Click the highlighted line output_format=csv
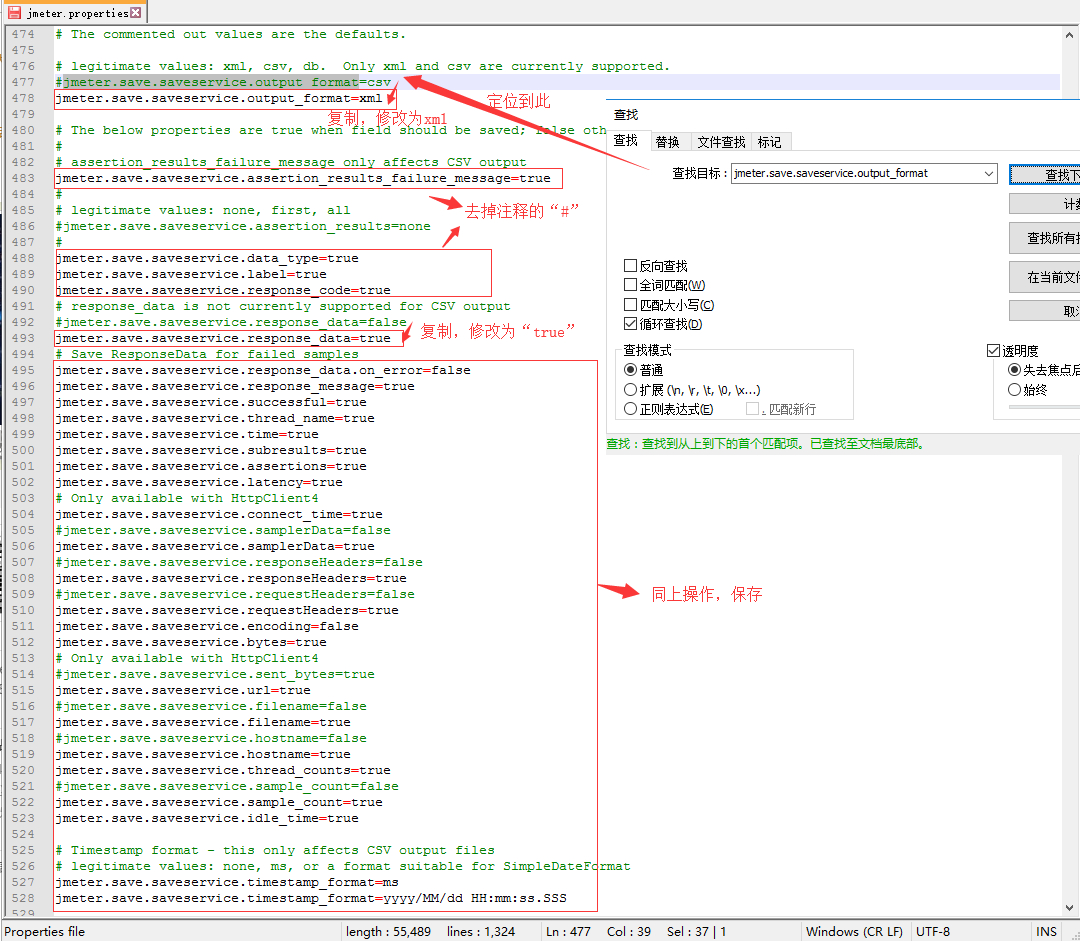 [223, 82]
